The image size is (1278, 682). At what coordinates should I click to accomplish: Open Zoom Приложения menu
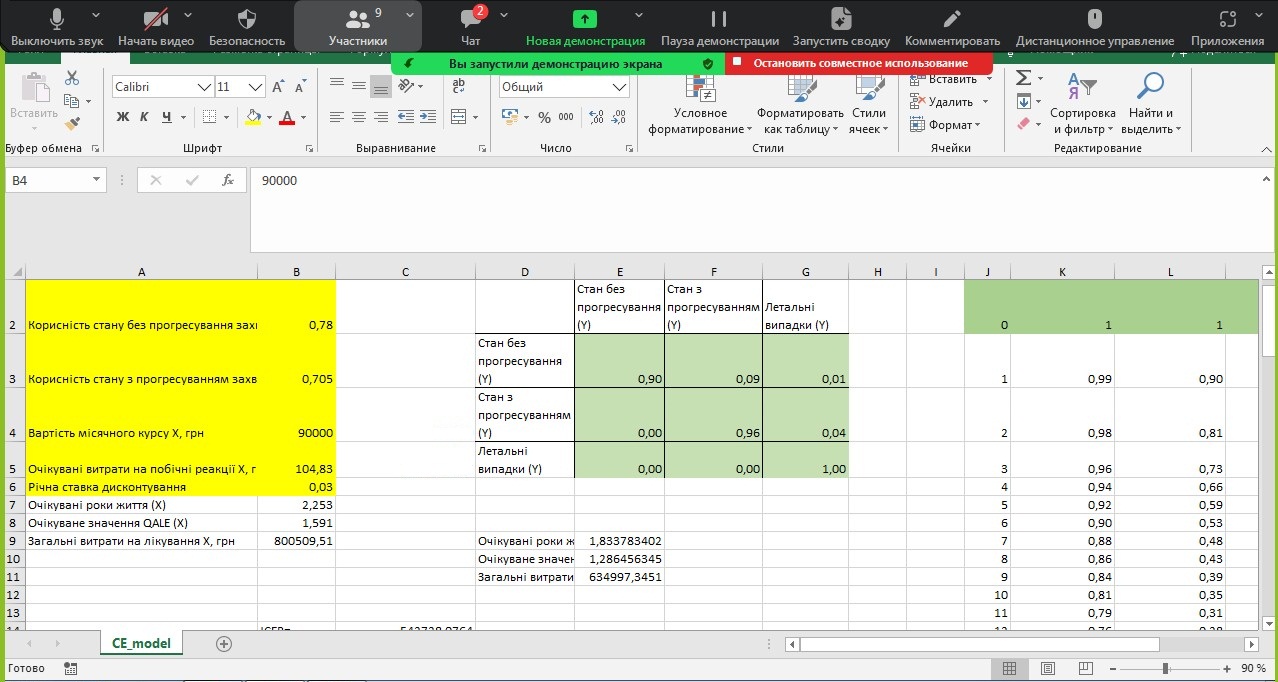click(x=1227, y=27)
